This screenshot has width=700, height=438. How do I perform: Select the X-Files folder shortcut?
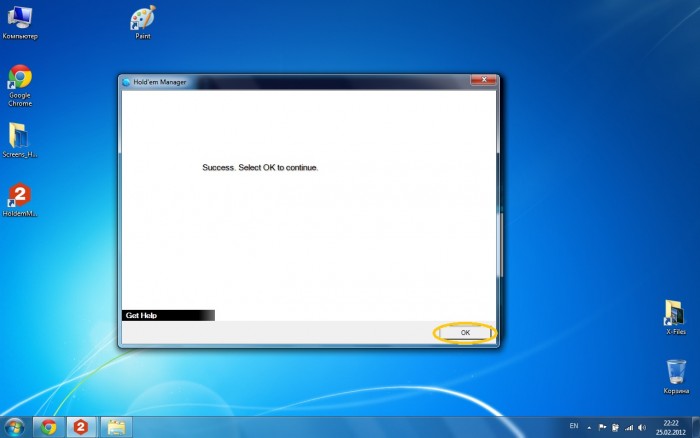click(675, 317)
